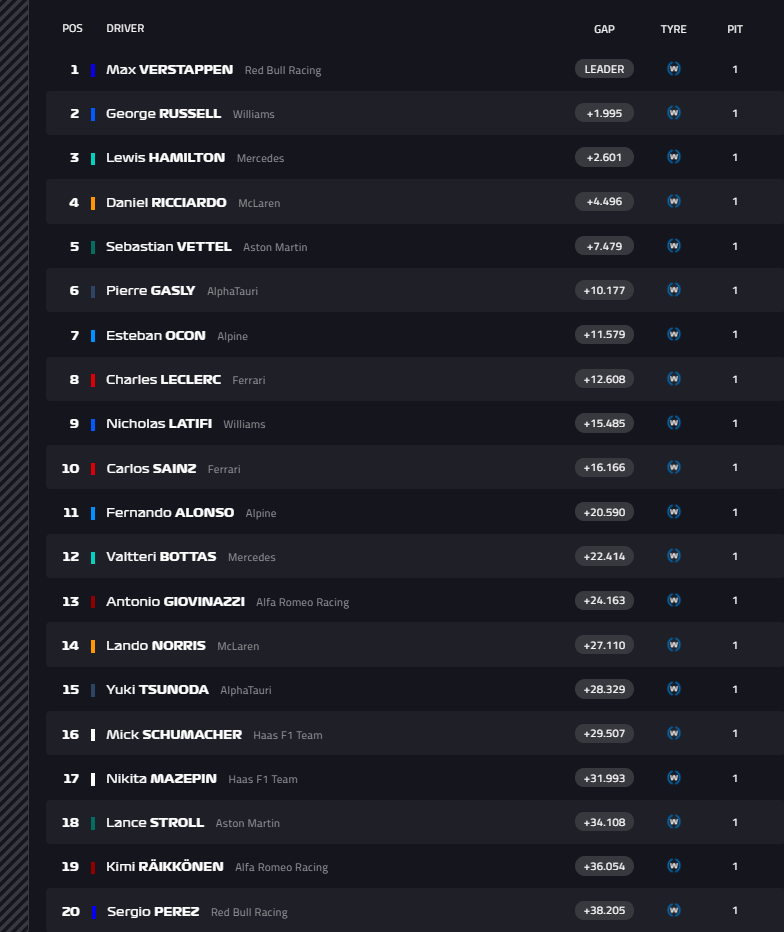This screenshot has width=784, height=932.
Task: Click the wet tyre icon in Verstappen's row
Action: point(674,69)
